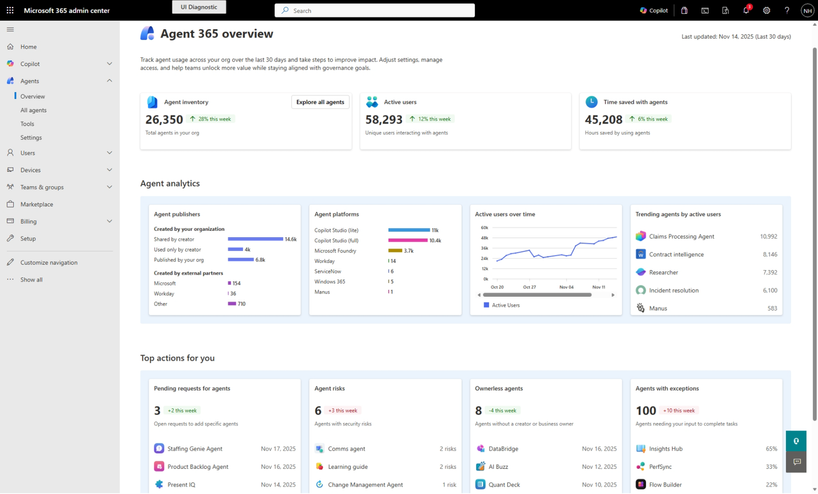Click the Contract intelligence agent icon
This screenshot has height=494, width=818.
click(641, 254)
